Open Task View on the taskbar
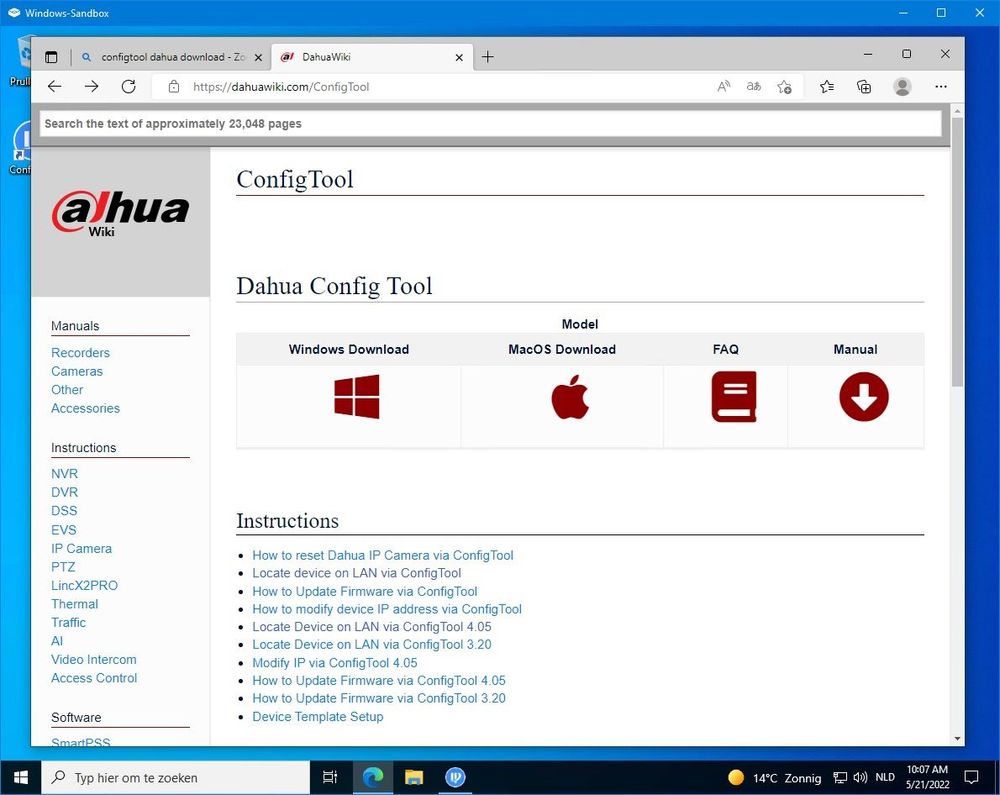This screenshot has height=795, width=1000. click(x=330, y=777)
